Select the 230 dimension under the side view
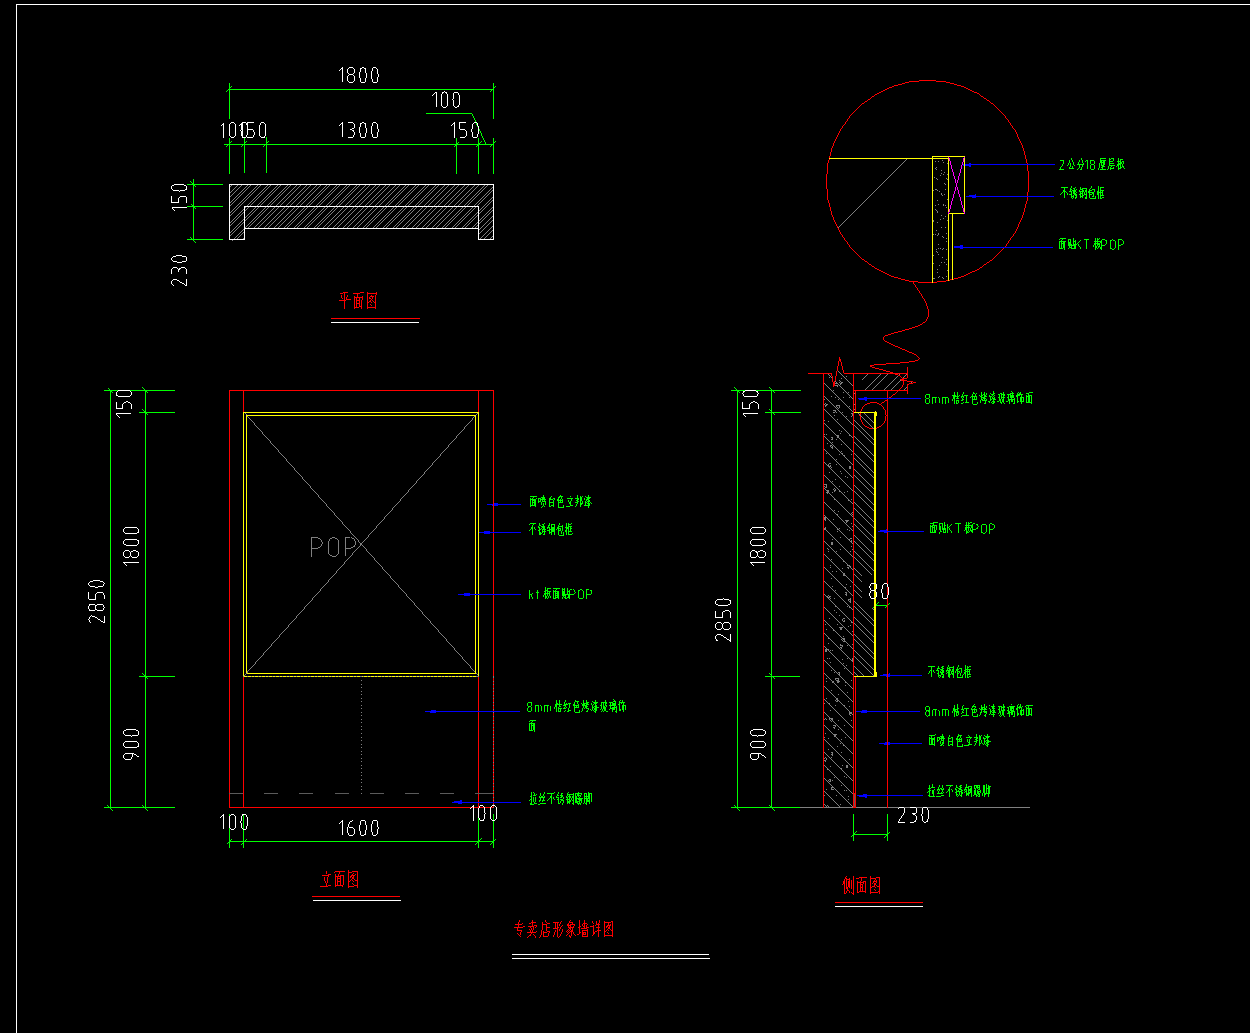Image resolution: width=1250 pixels, height=1033 pixels. pos(913,815)
